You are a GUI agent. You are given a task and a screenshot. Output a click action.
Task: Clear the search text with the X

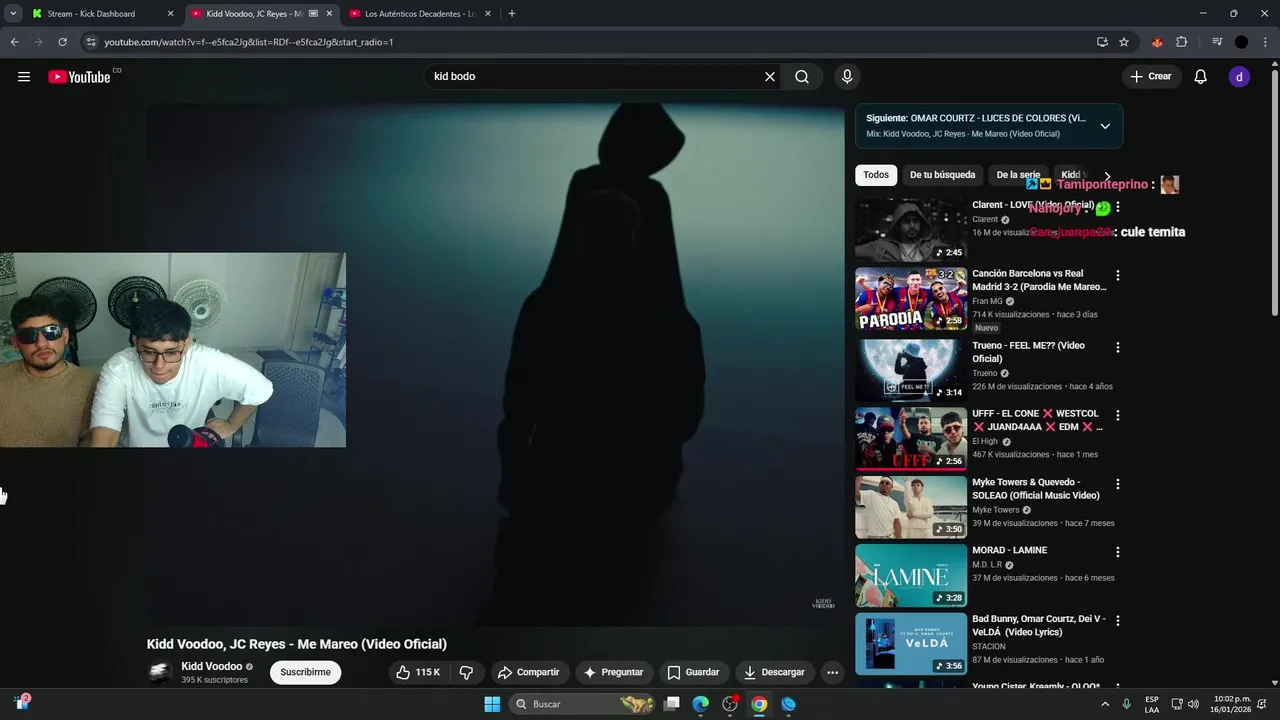click(x=770, y=77)
